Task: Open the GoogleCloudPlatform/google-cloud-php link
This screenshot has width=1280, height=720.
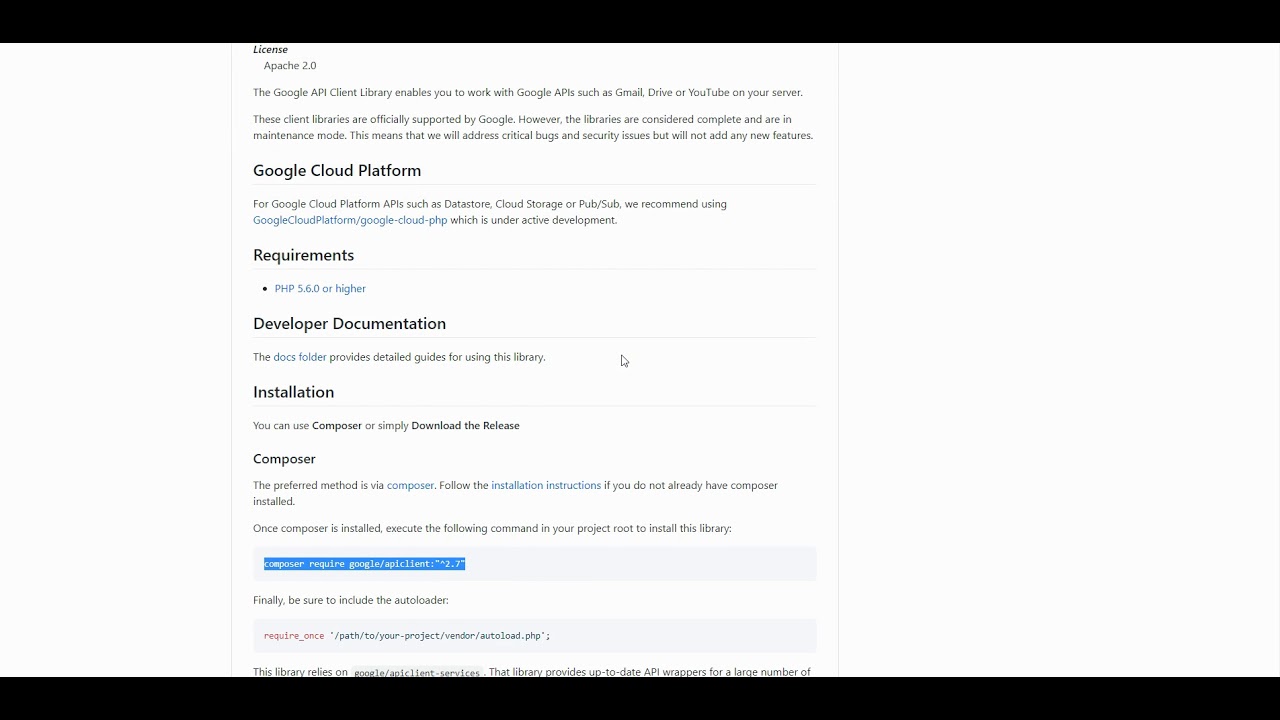Action: click(x=350, y=220)
